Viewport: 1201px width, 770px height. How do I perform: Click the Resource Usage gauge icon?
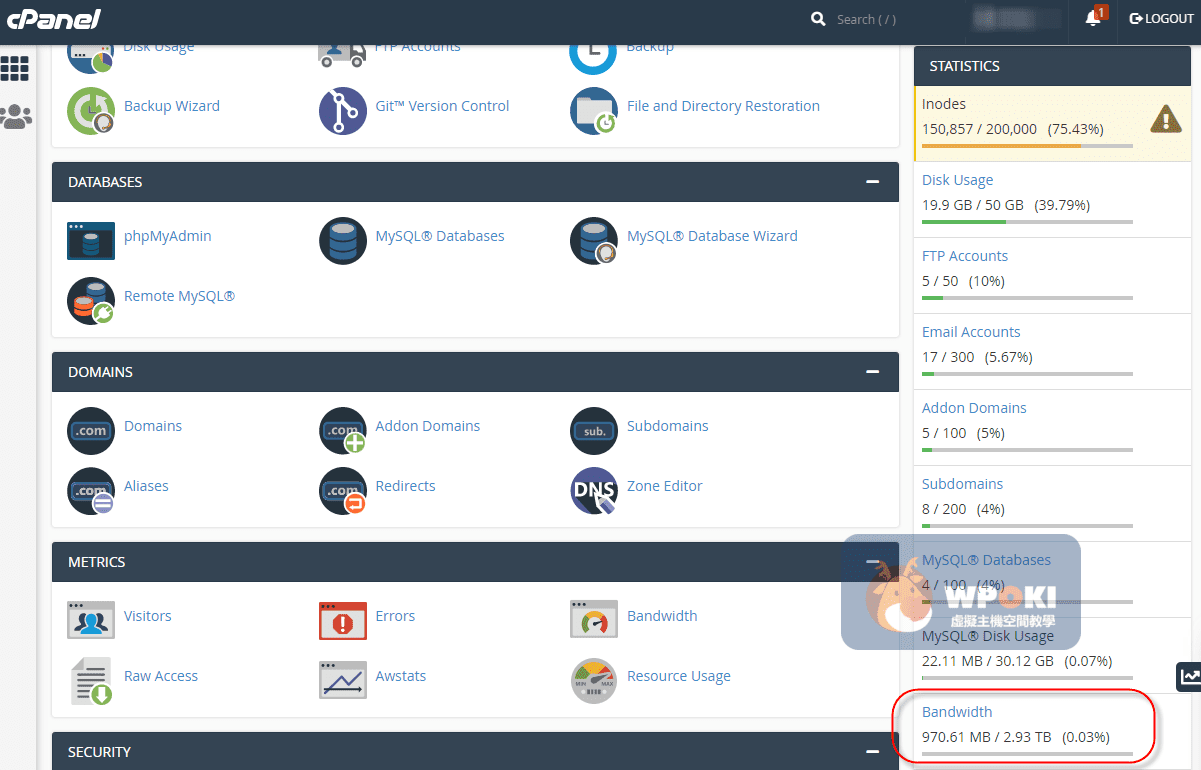pyautogui.click(x=594, y=680)
